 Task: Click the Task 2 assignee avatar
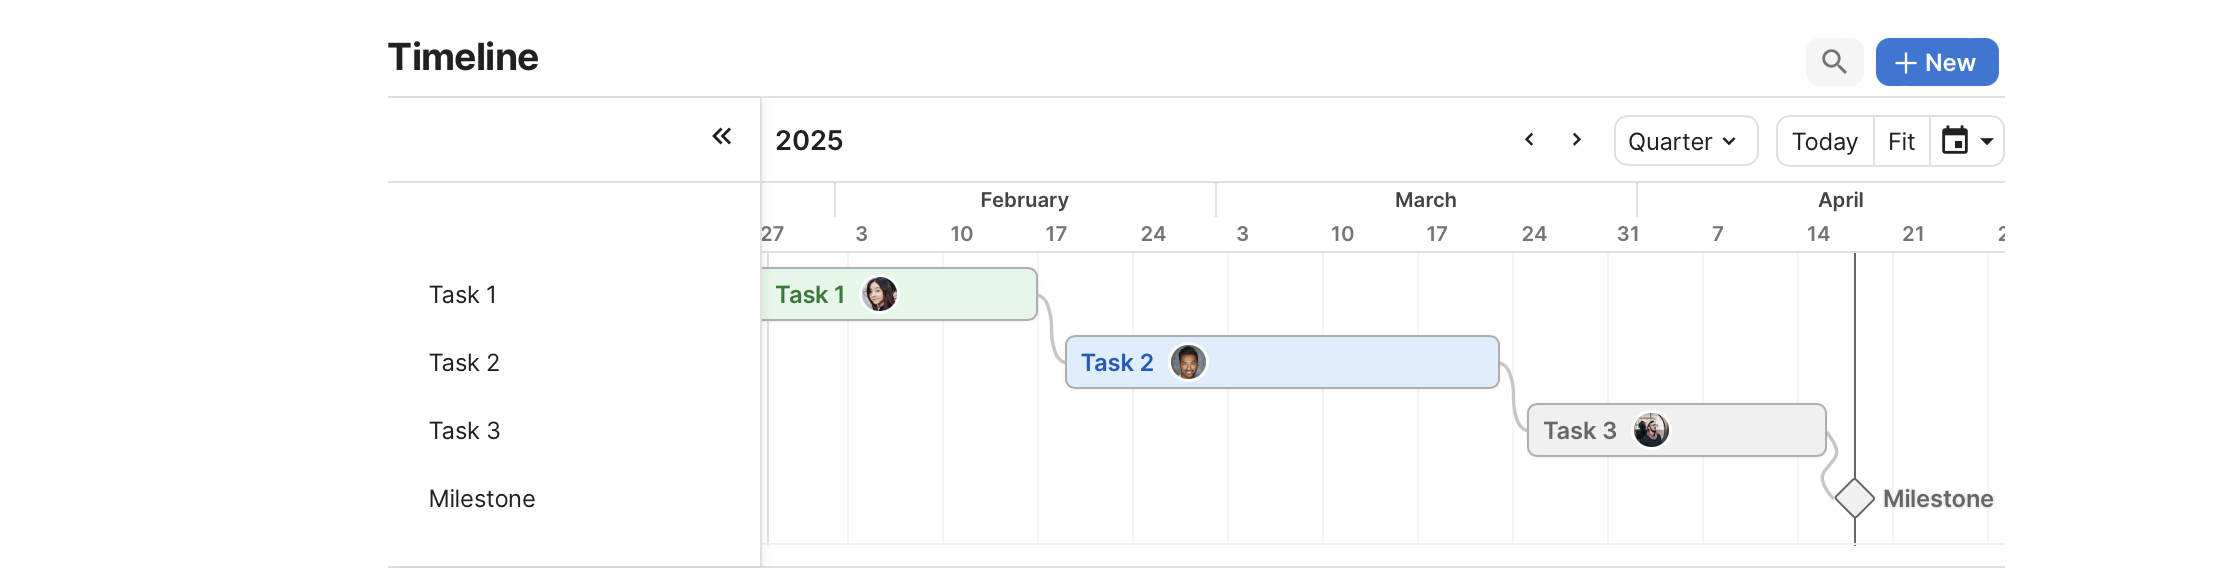pyautogui.click(x=1188, y=362)
